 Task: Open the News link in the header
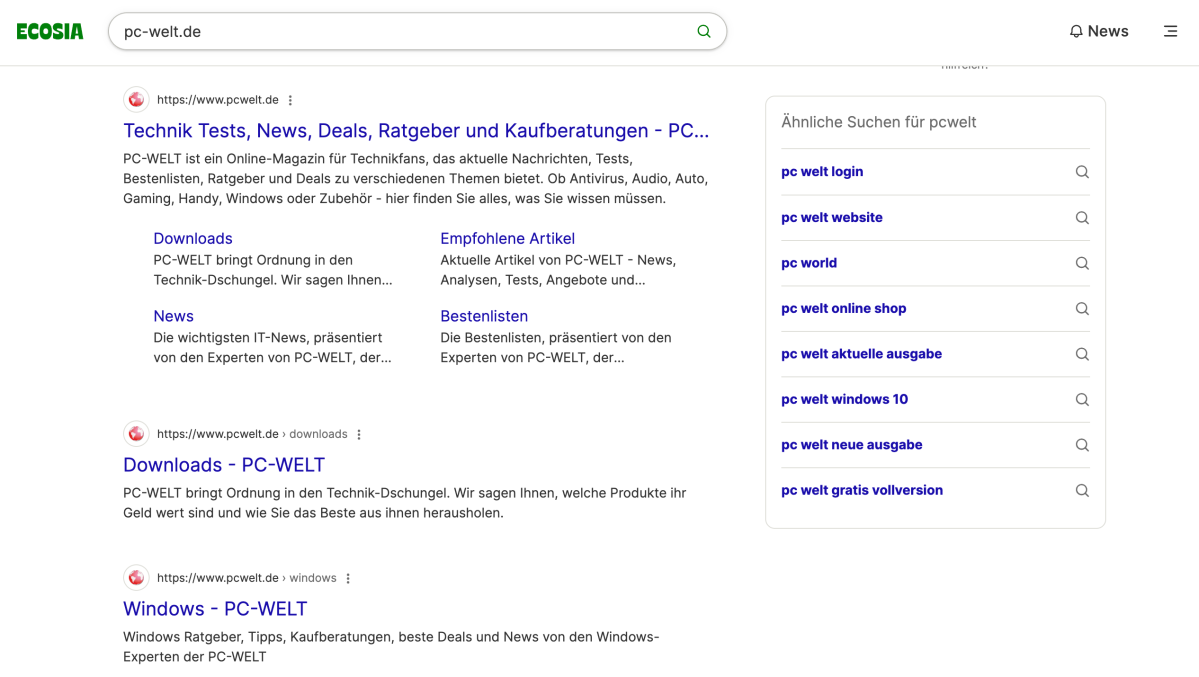[x=1108, y=31]
